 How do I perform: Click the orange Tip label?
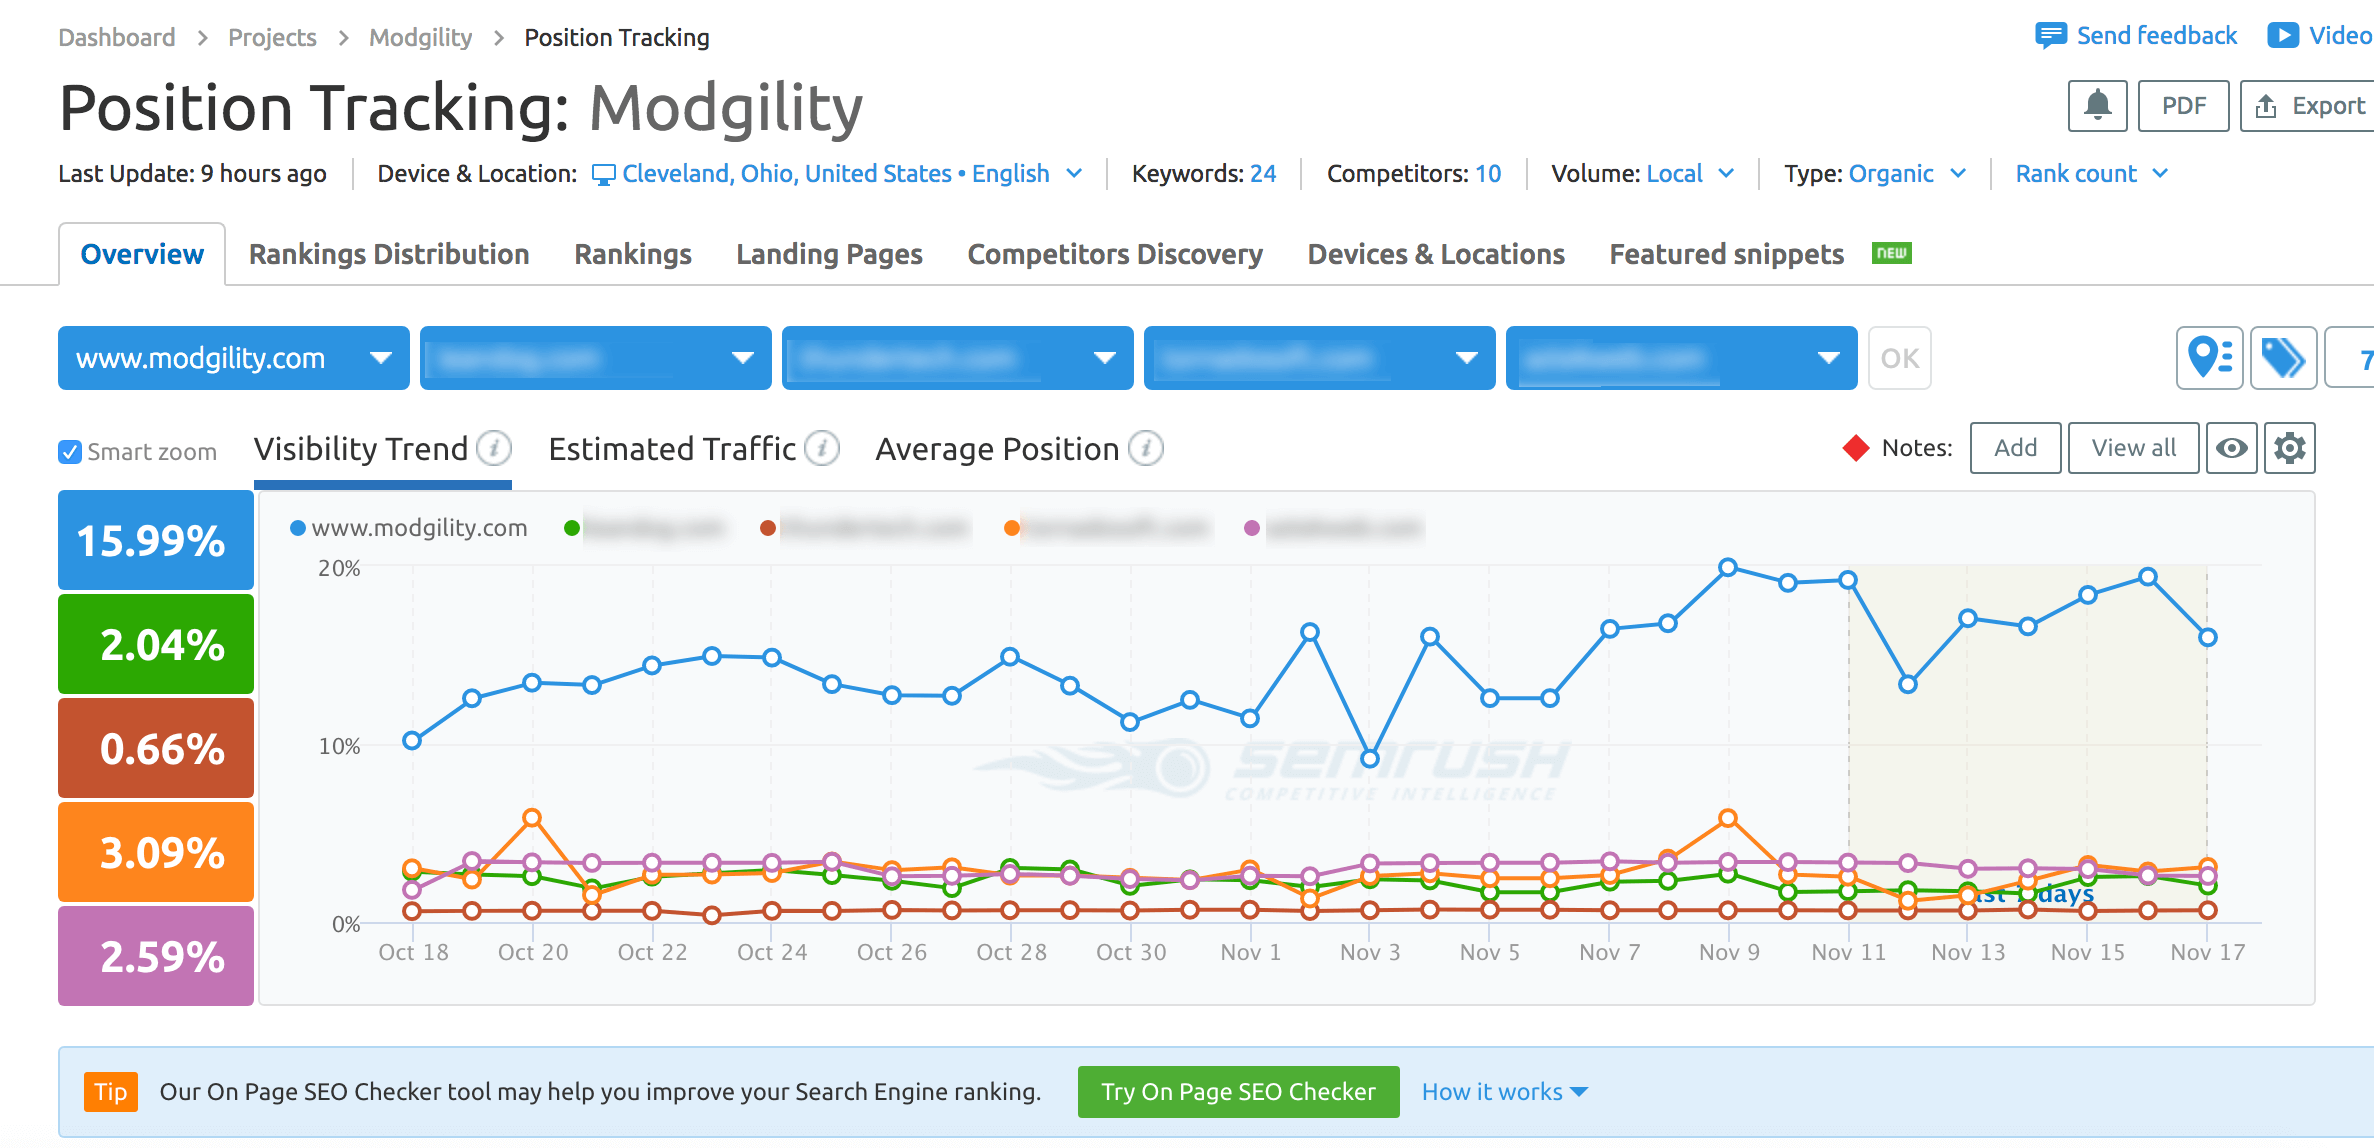[x=110, y=1092]
